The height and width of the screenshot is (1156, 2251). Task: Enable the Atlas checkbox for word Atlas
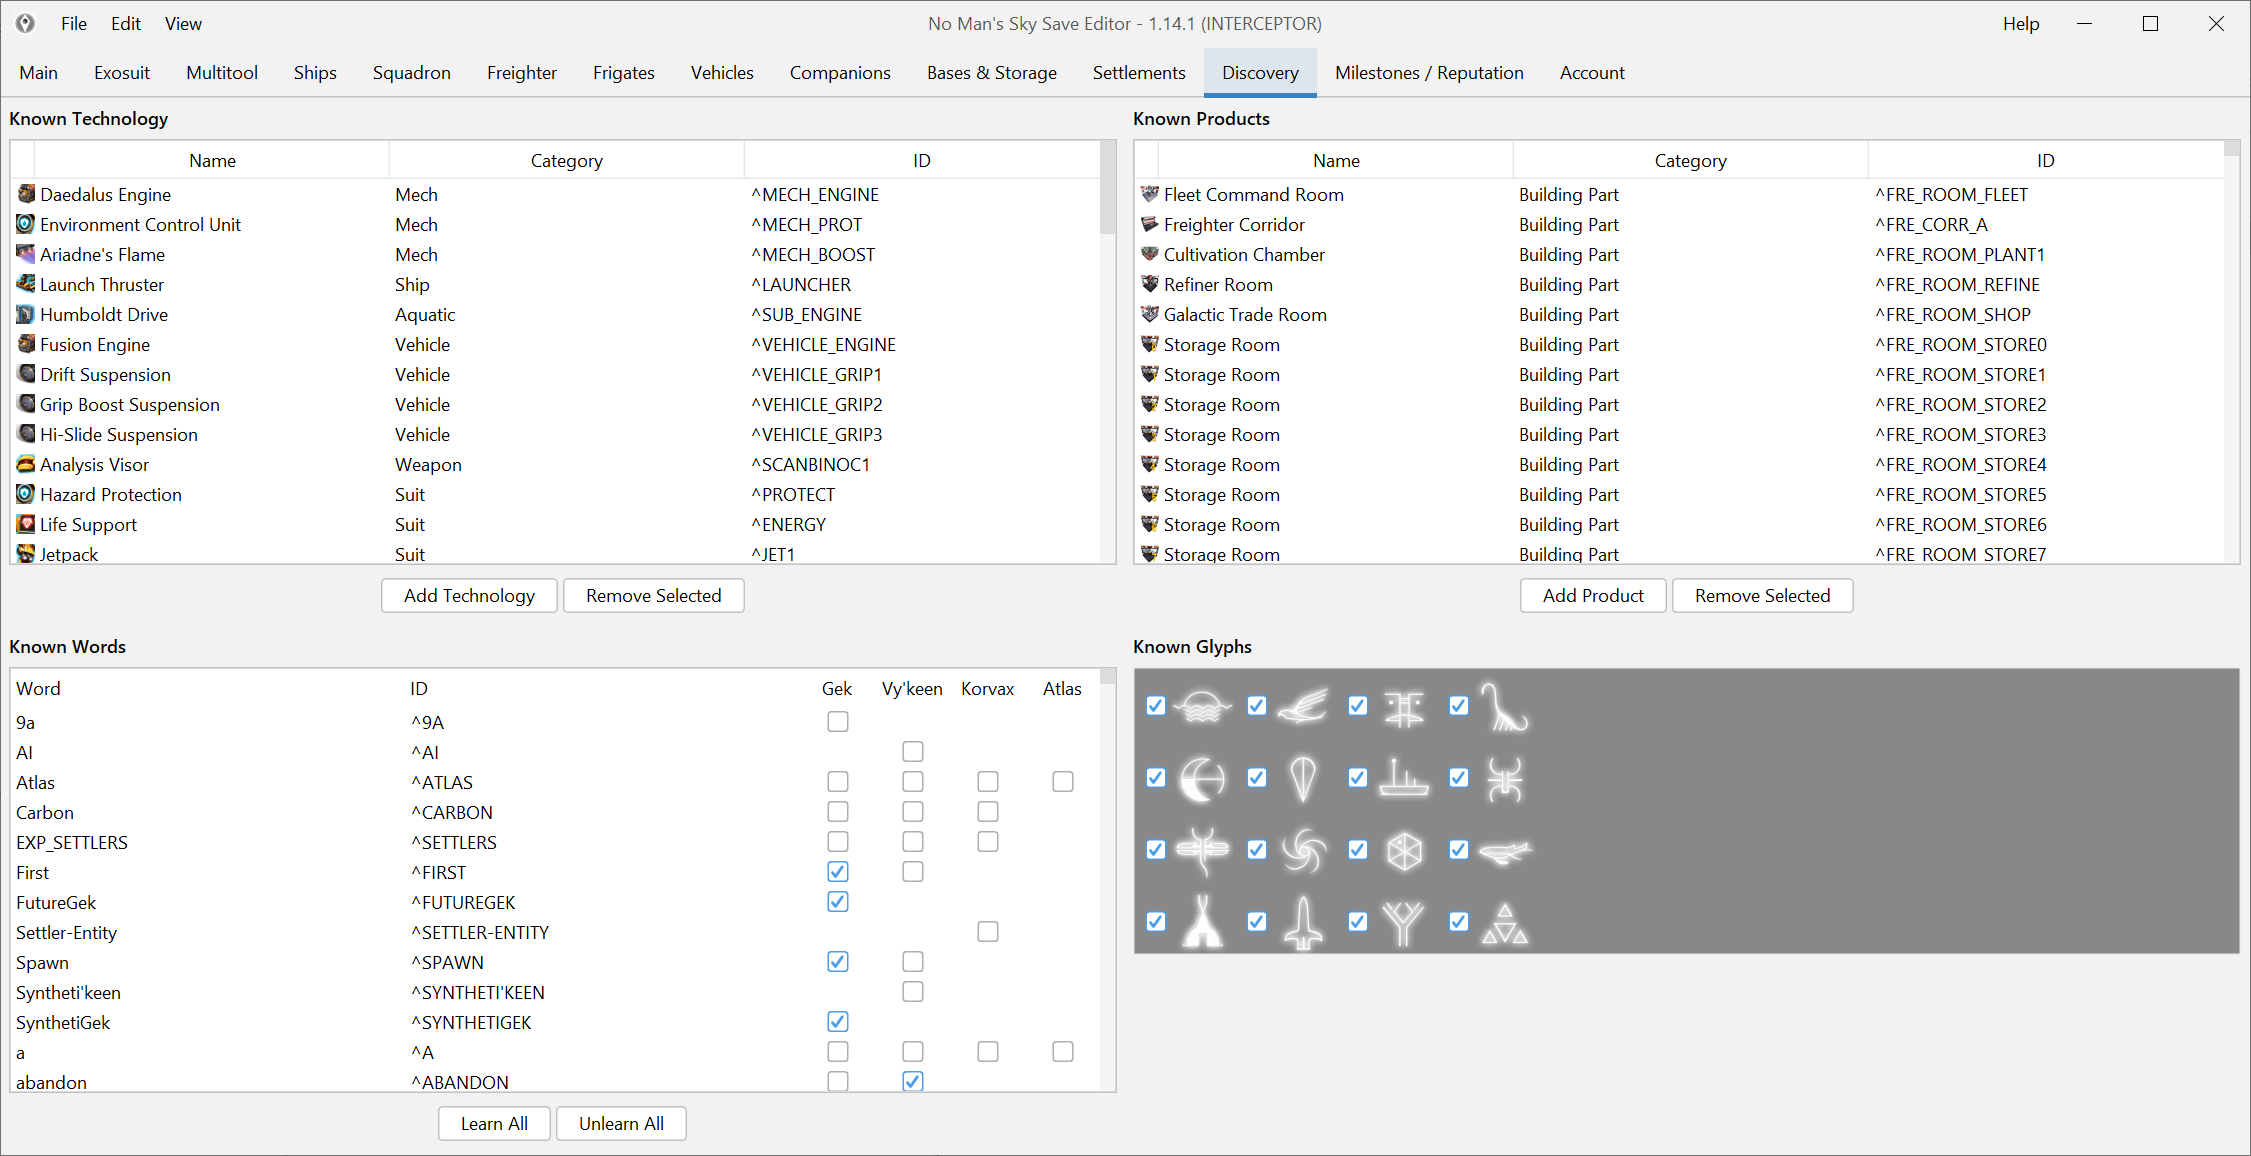pos(1063,782)
